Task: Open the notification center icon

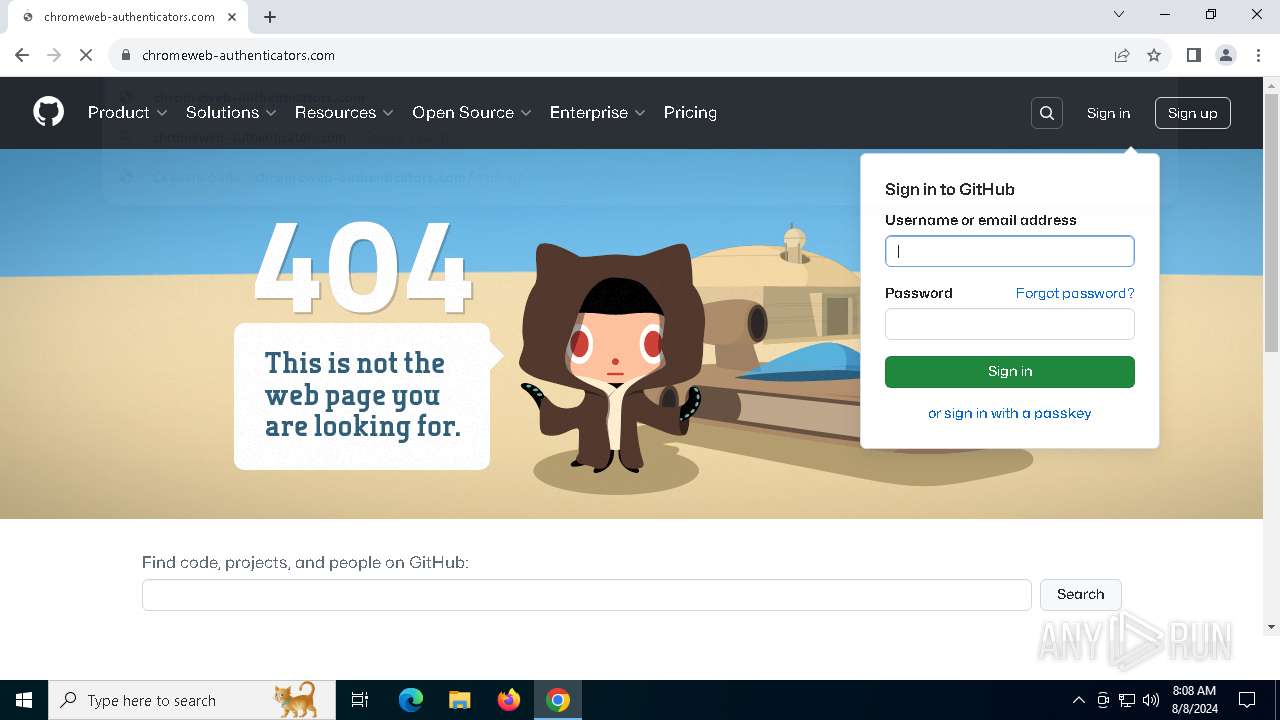Action: [x=1247, y=700]
